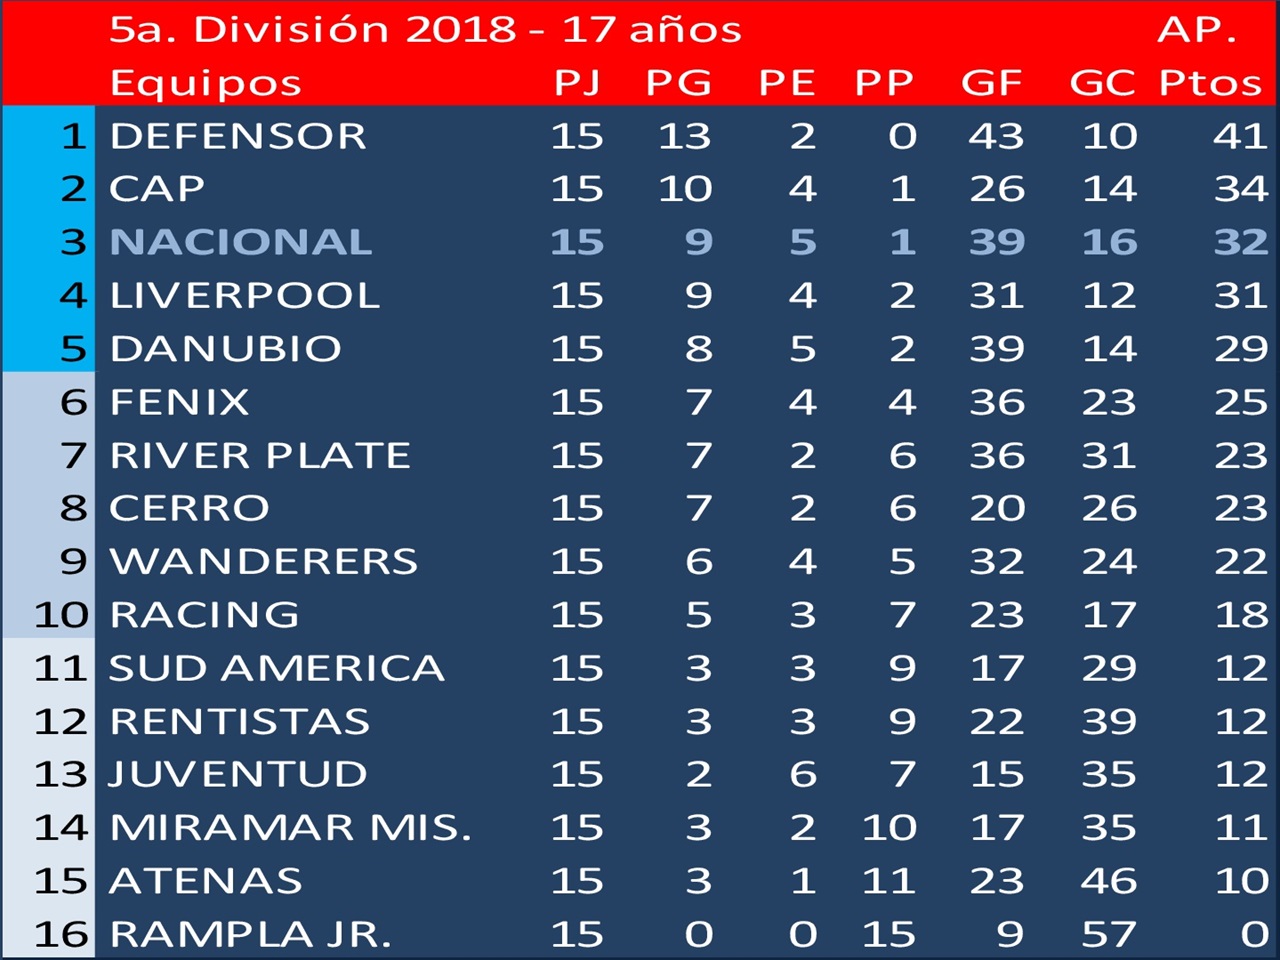Click position number 5 beside DANUBIO
The width and height of the screenshot is (1280, 960).
(x=74, y=349)
